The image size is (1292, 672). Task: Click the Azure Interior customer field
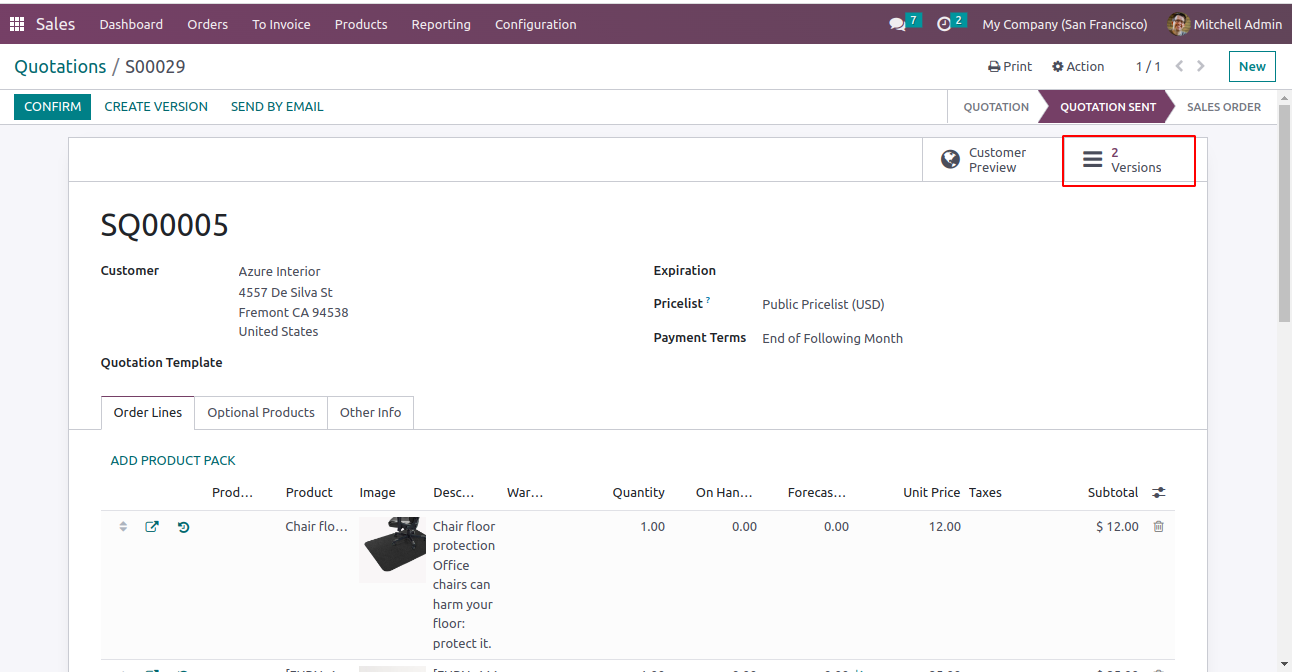(x=279, y=272)
